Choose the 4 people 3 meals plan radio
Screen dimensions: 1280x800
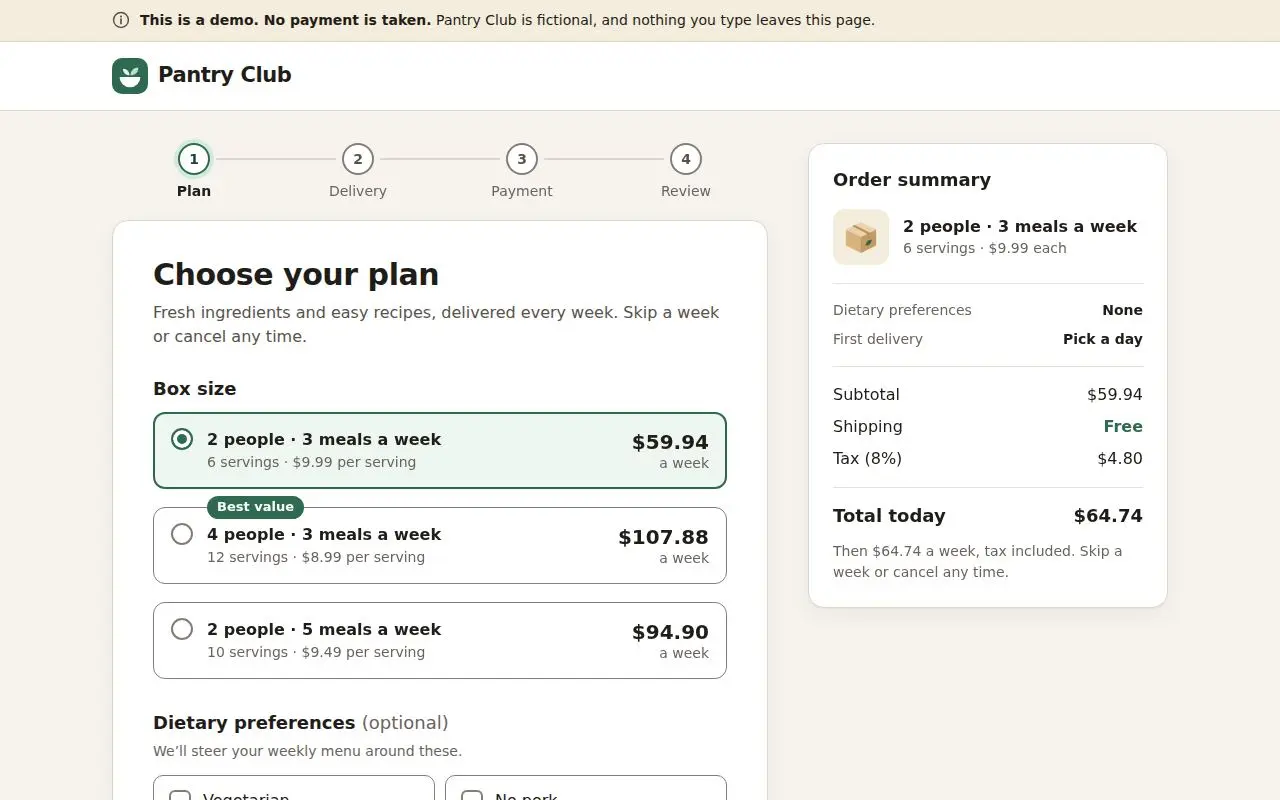(182, 534)
